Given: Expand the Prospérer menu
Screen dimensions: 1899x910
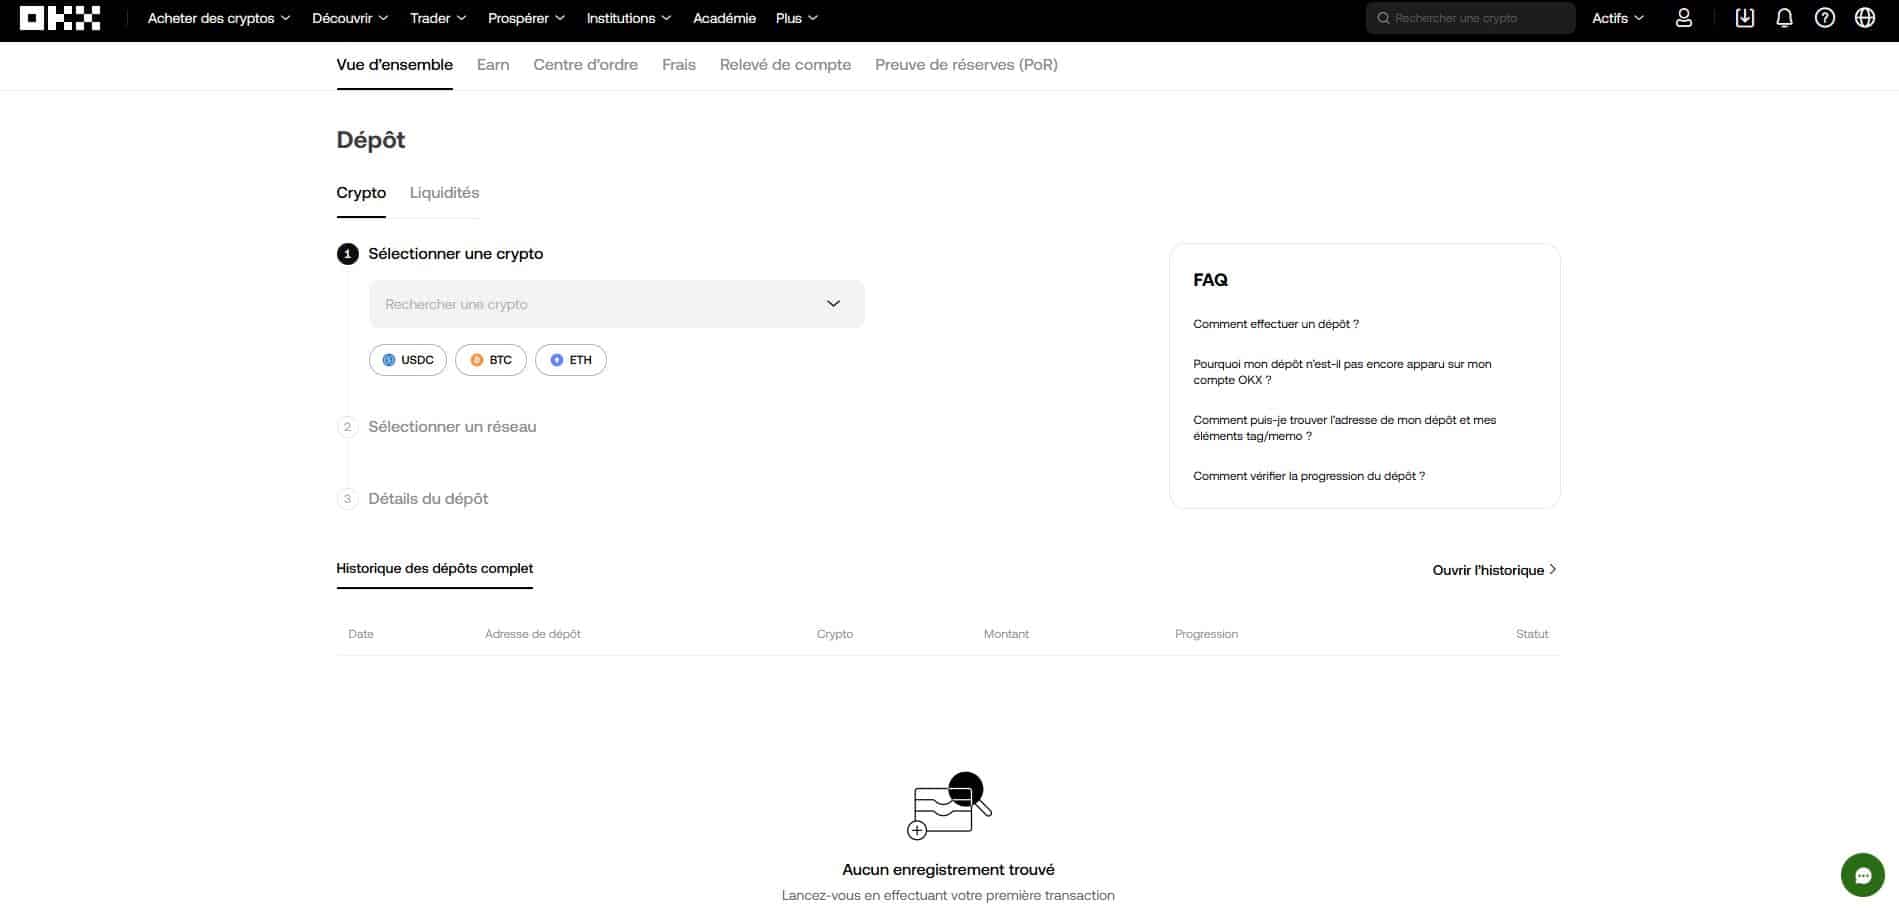Looking at the screenshot, I should pyautogui.click(x=526, y=18).
